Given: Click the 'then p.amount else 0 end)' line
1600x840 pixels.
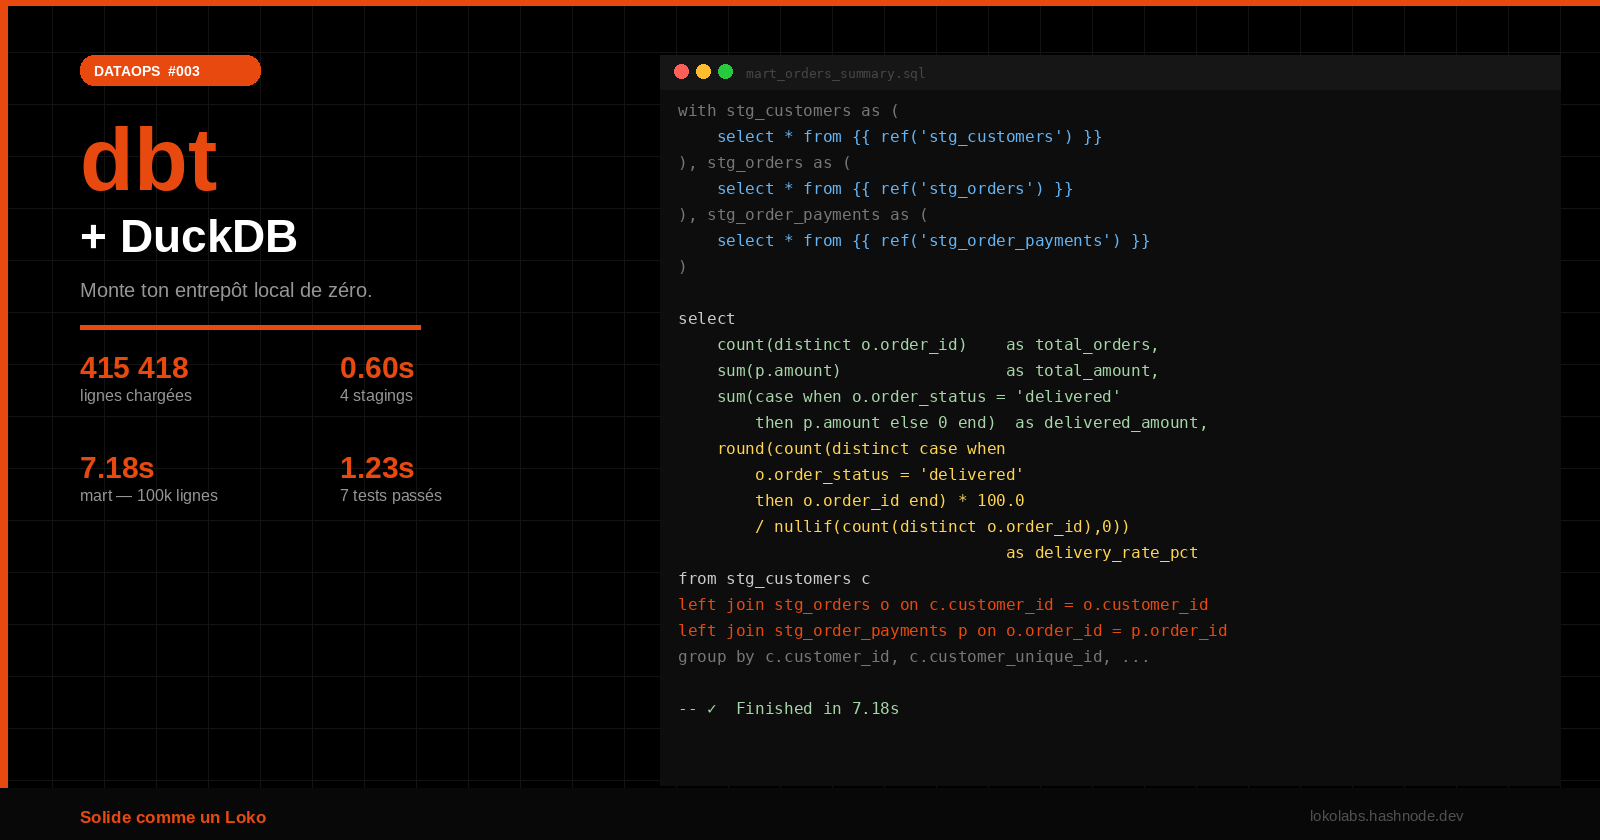Looking at the screenshot, I should (x=981, y=423).
